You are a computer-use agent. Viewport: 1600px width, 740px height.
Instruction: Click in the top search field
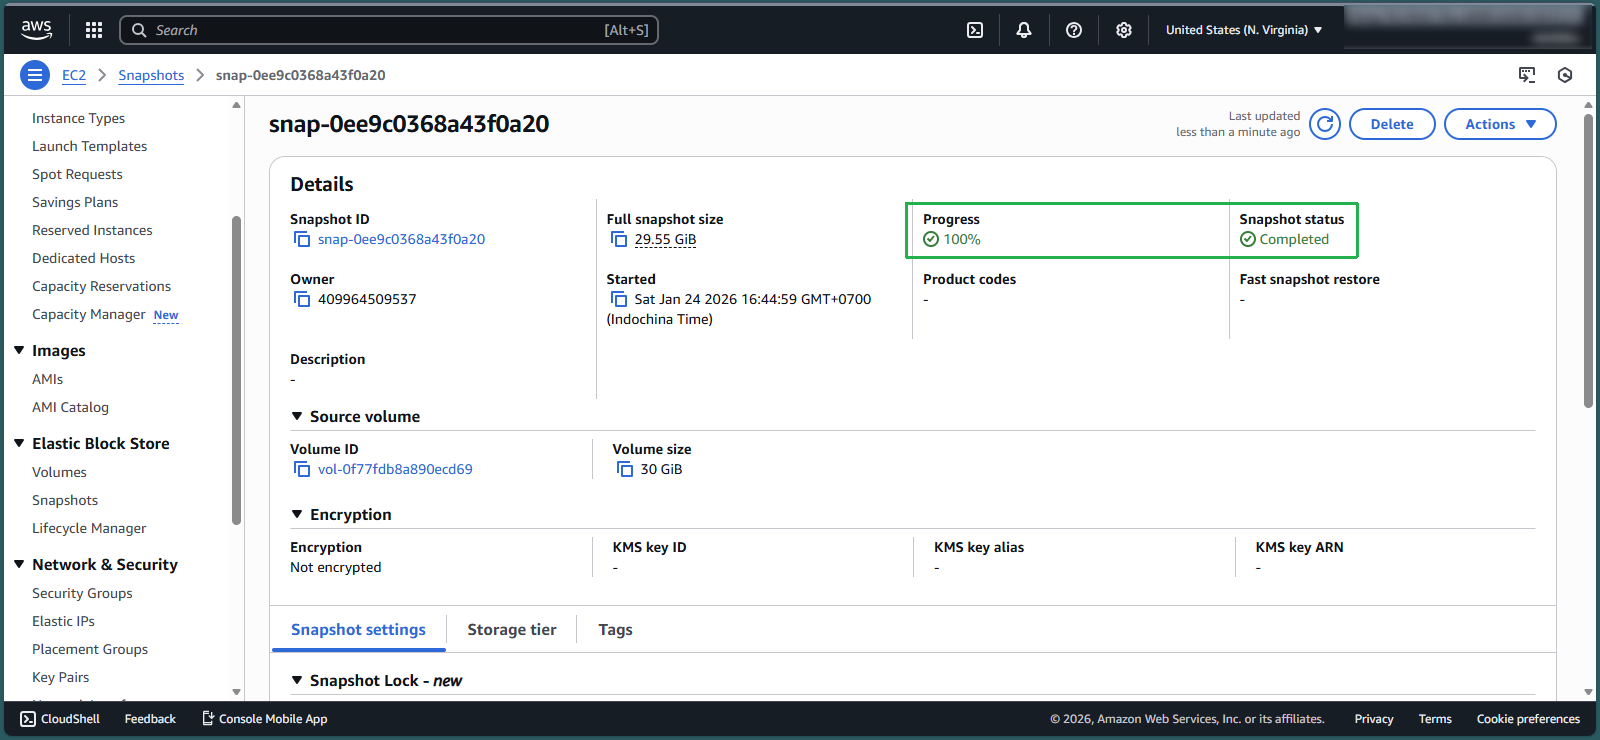click(x=389, y=30)
